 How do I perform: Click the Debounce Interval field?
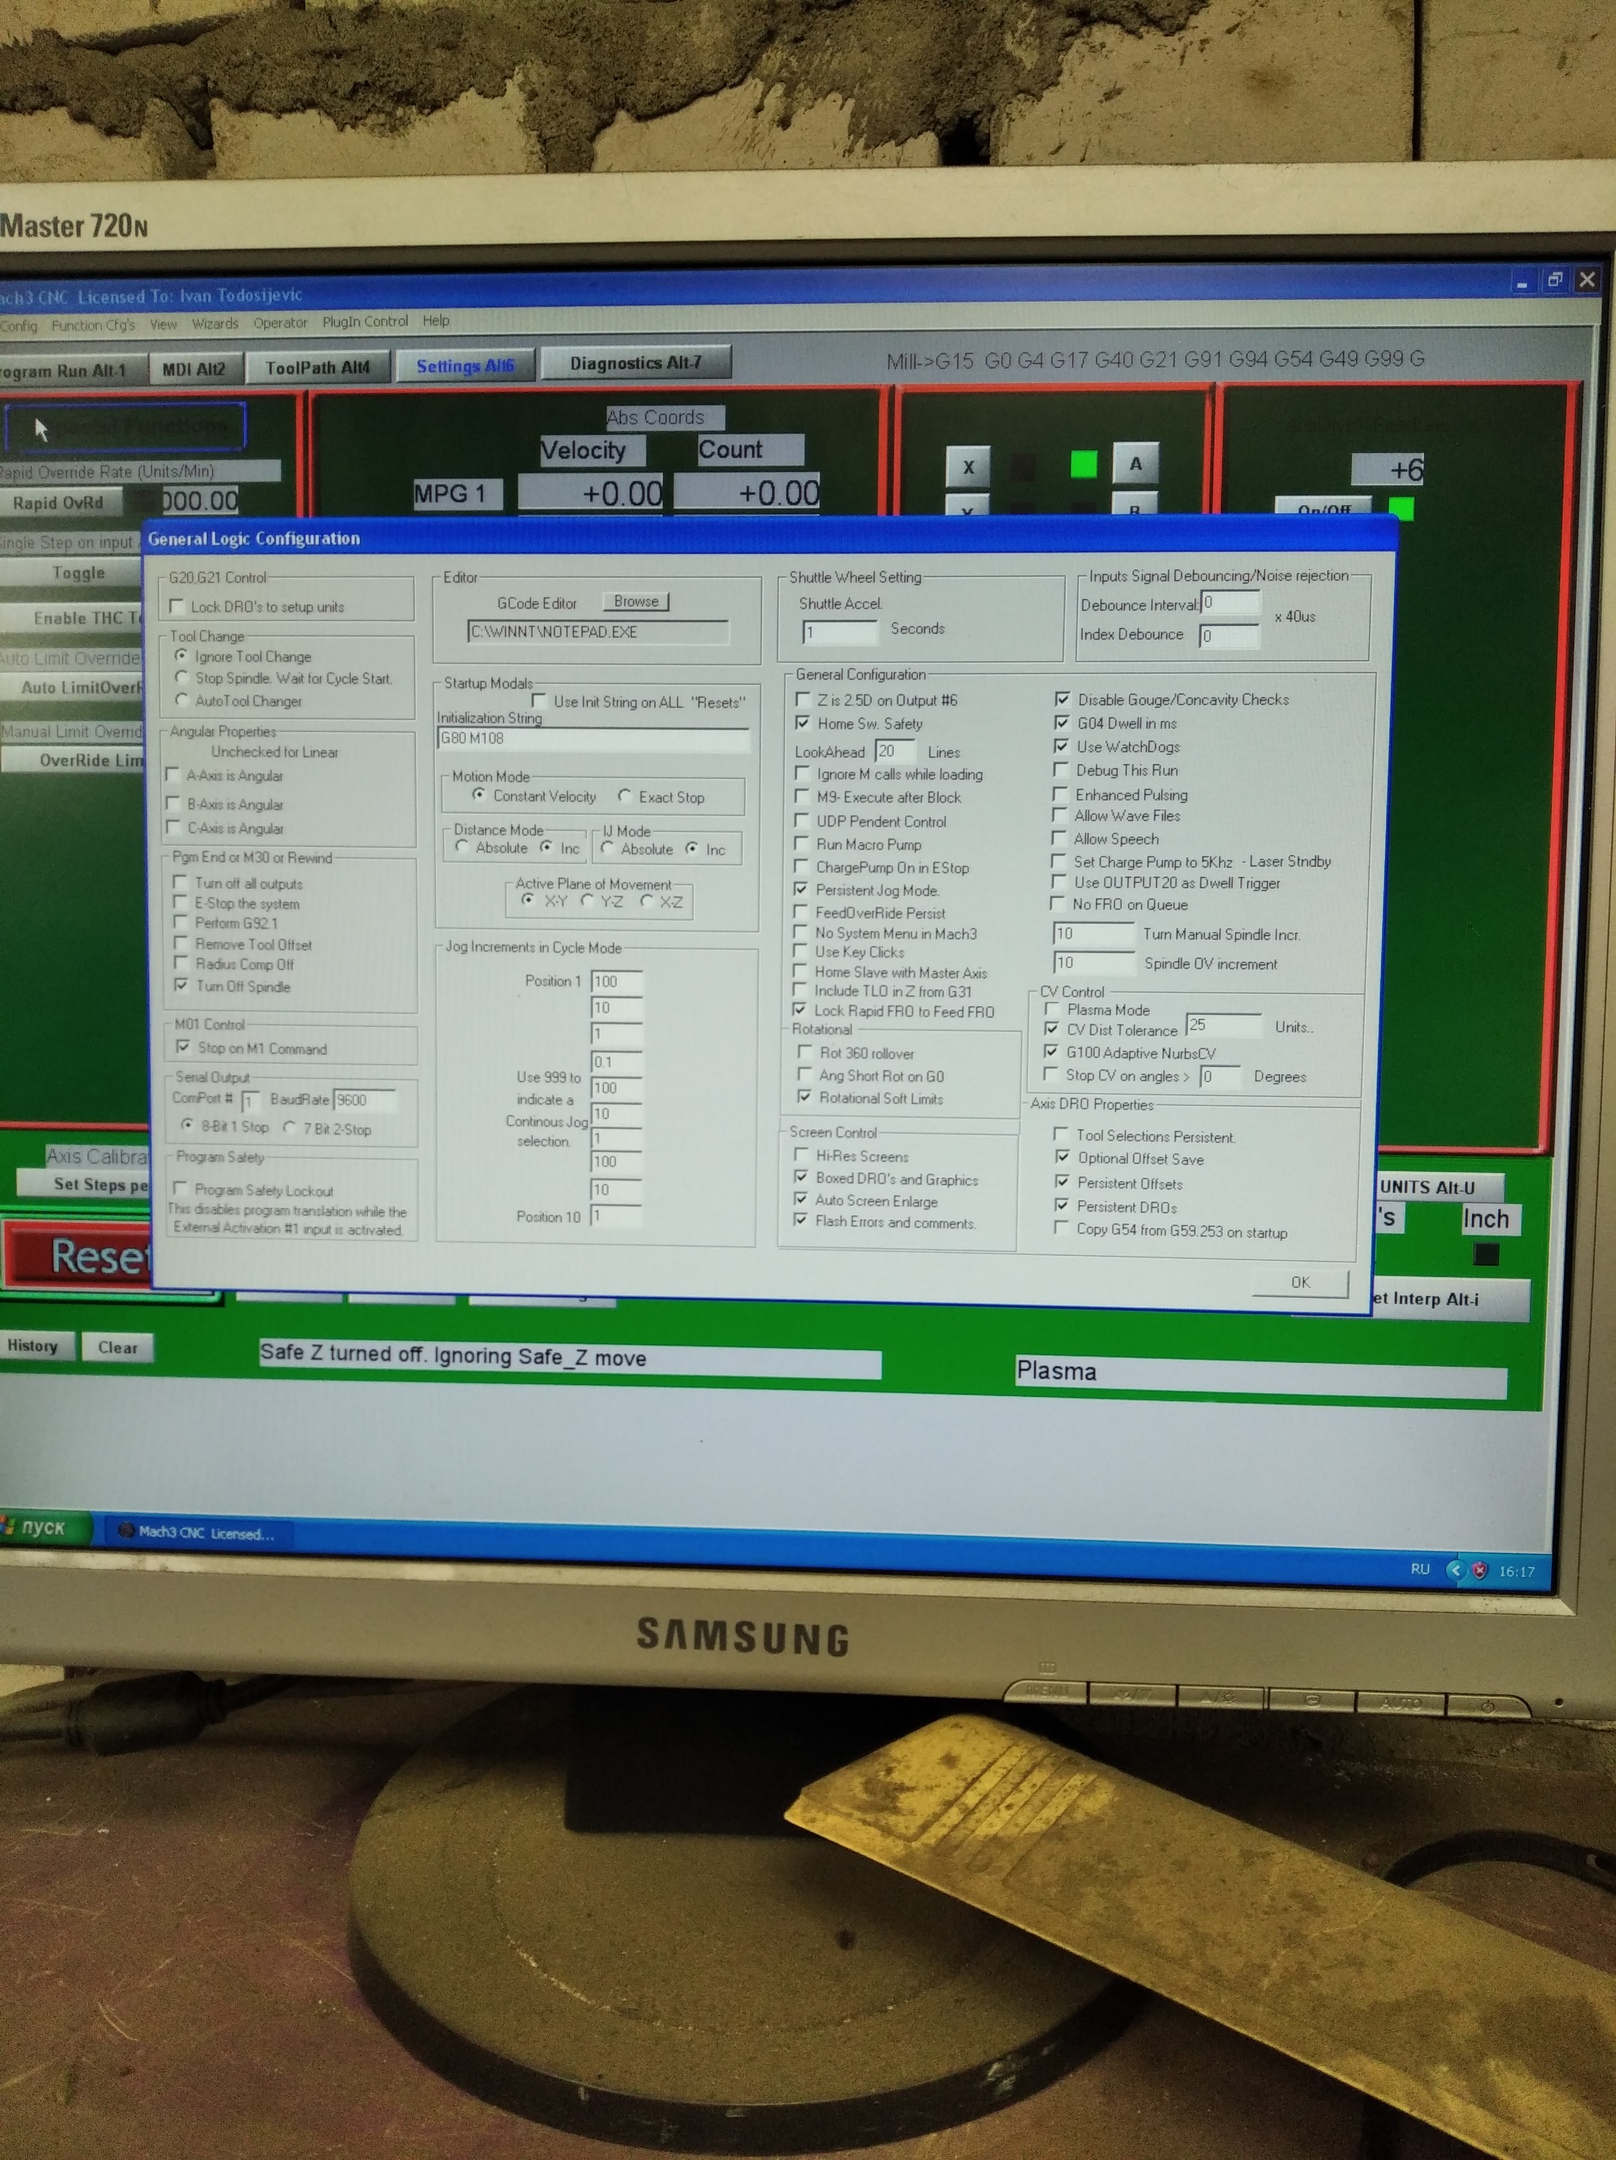[1230, 603]
